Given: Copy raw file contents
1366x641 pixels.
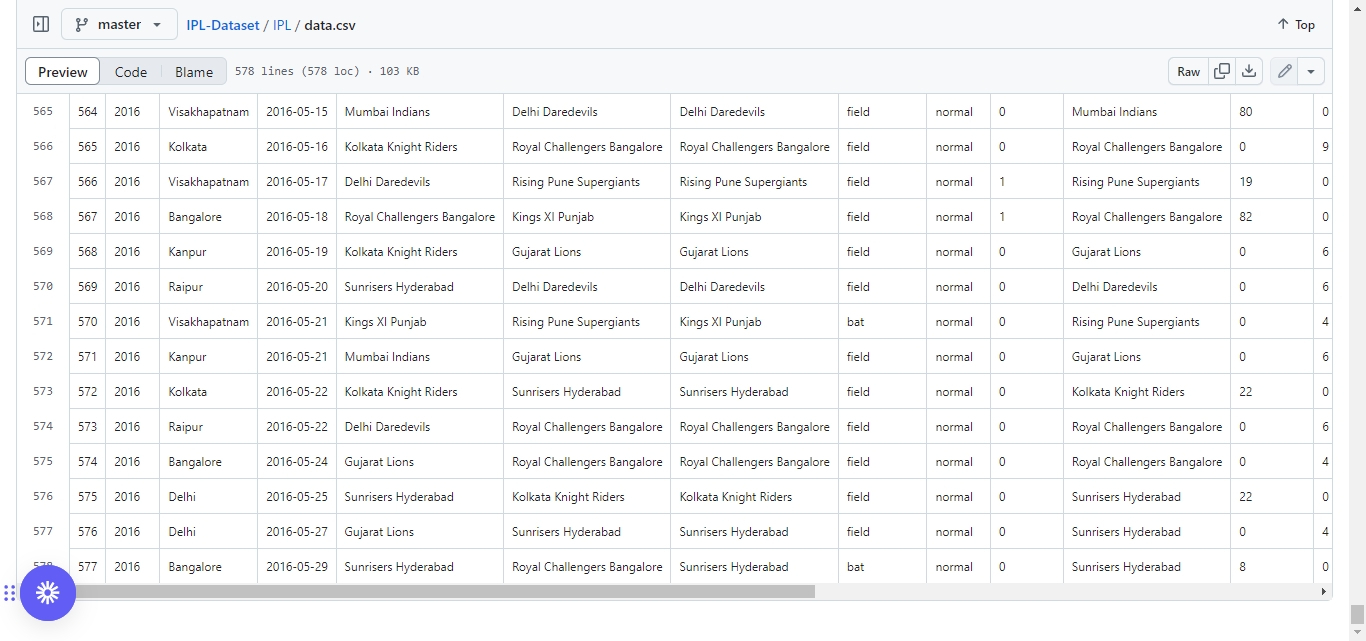Looking at the screenshot, I should (1221, 72).
